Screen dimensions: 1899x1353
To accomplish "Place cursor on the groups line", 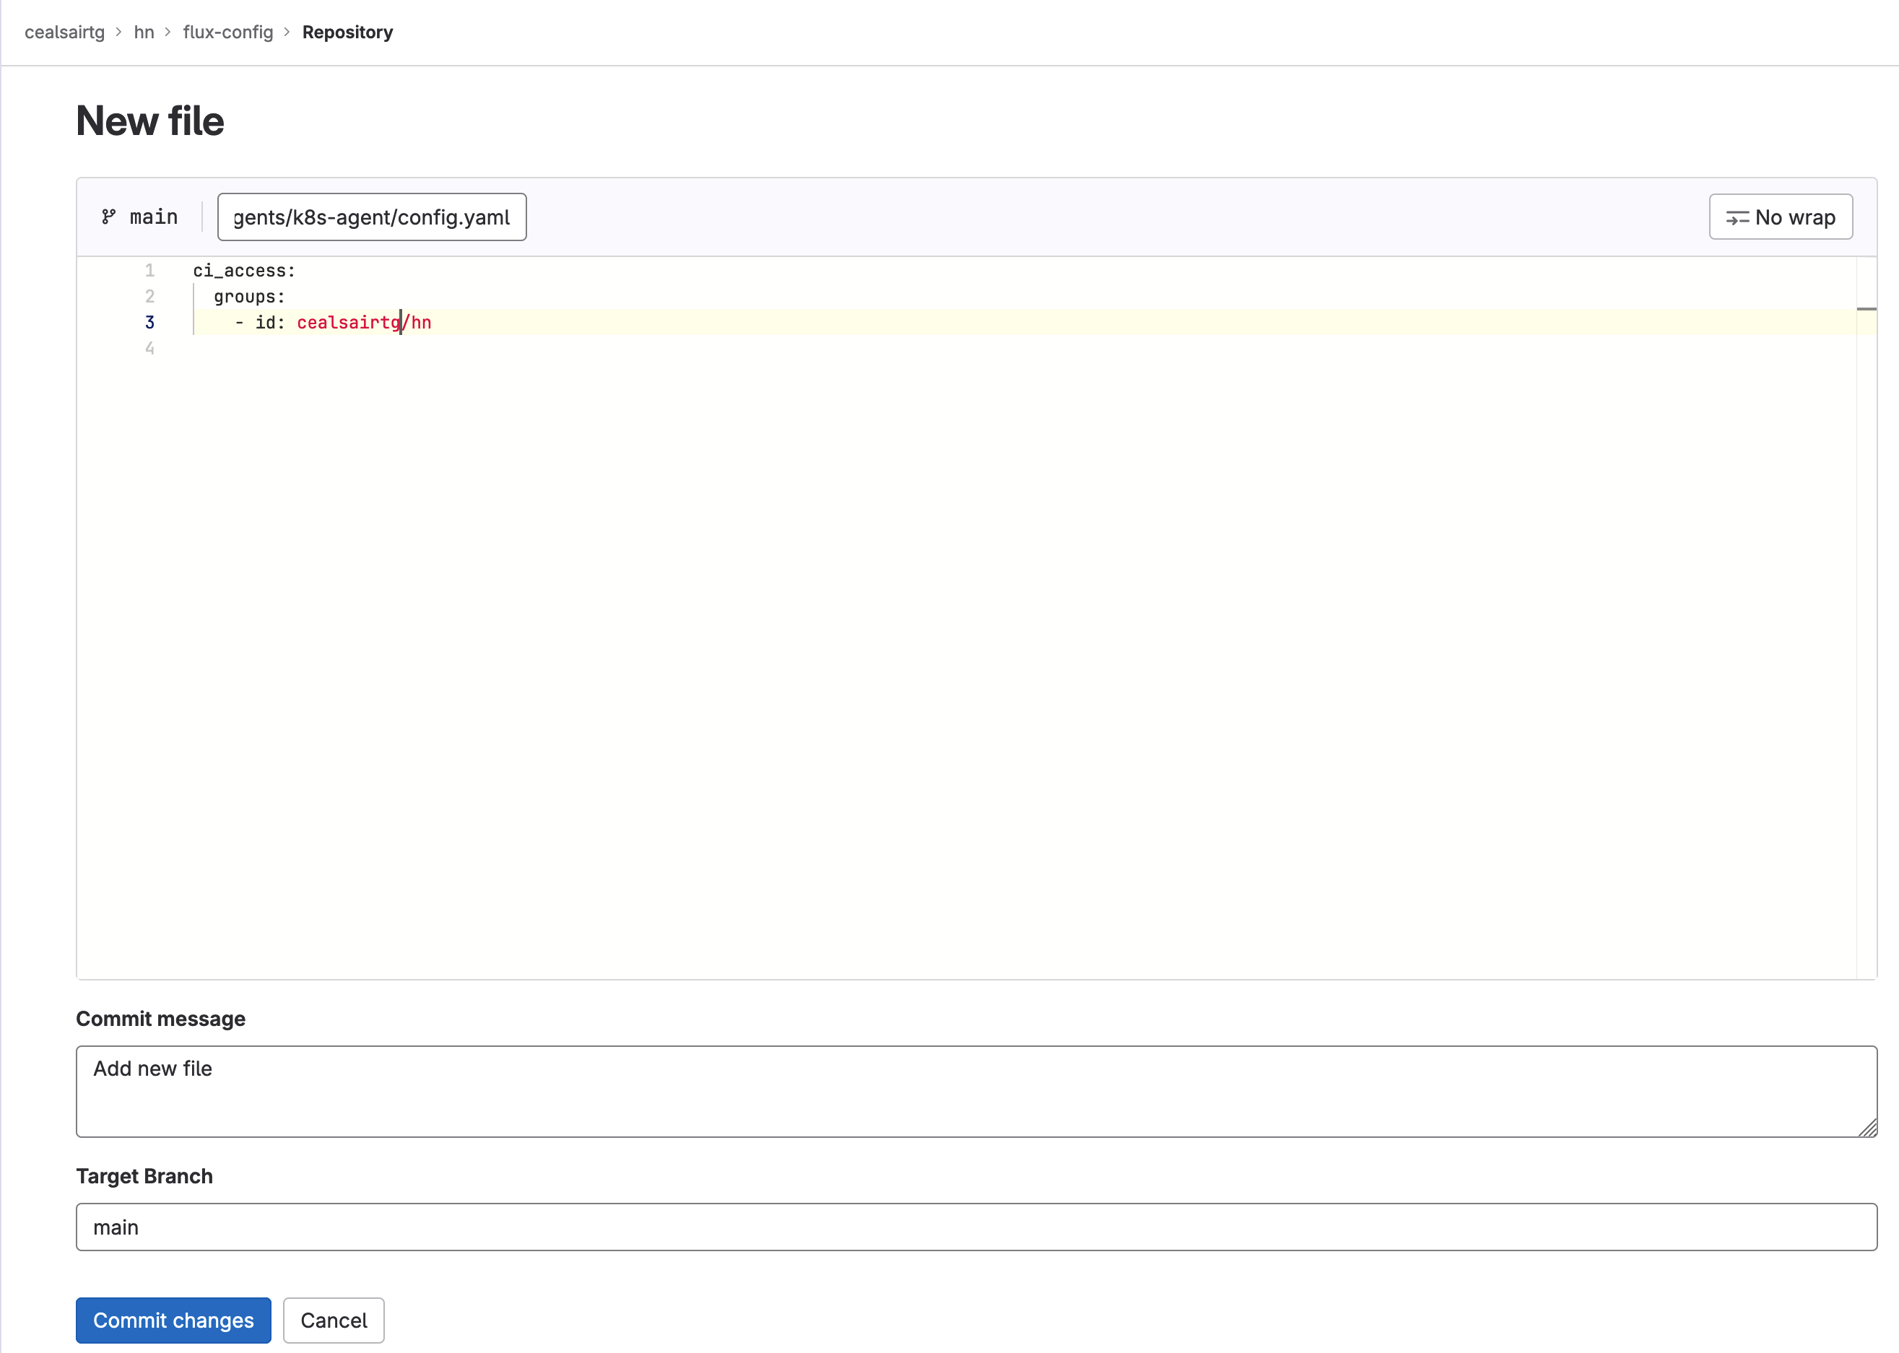I will (x=248, y=296).
